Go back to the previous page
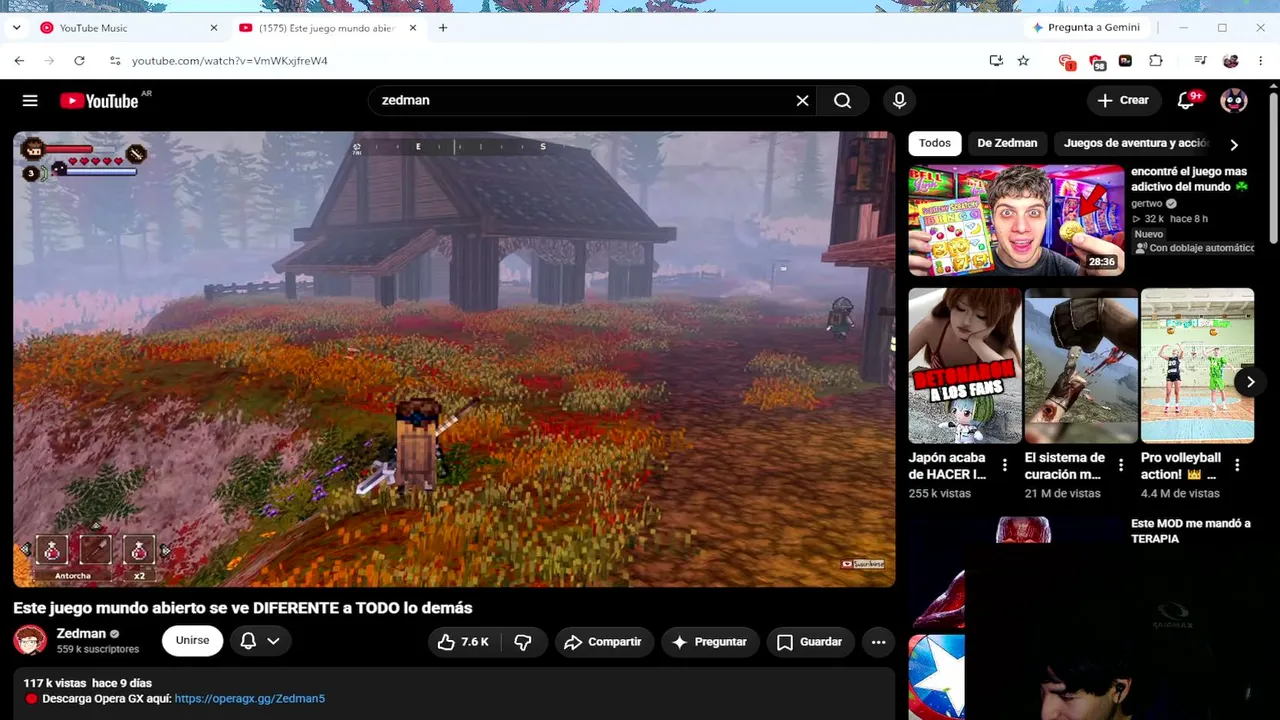The image size is (1280, 720). (x=19, y=61)
